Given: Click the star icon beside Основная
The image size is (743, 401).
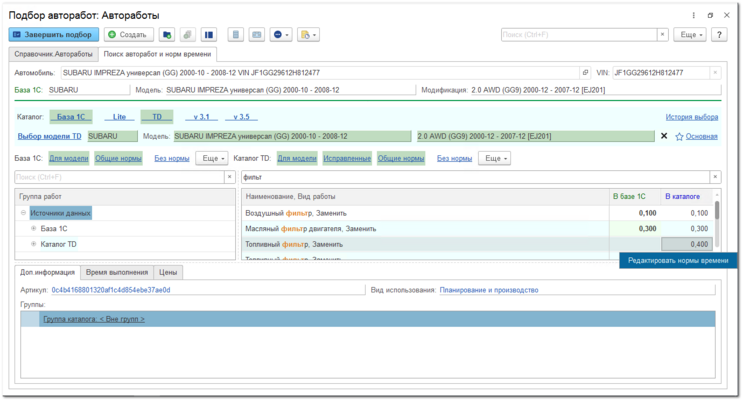Looking at the screenshot, I should pyautogui.click(x=679, y=137).
